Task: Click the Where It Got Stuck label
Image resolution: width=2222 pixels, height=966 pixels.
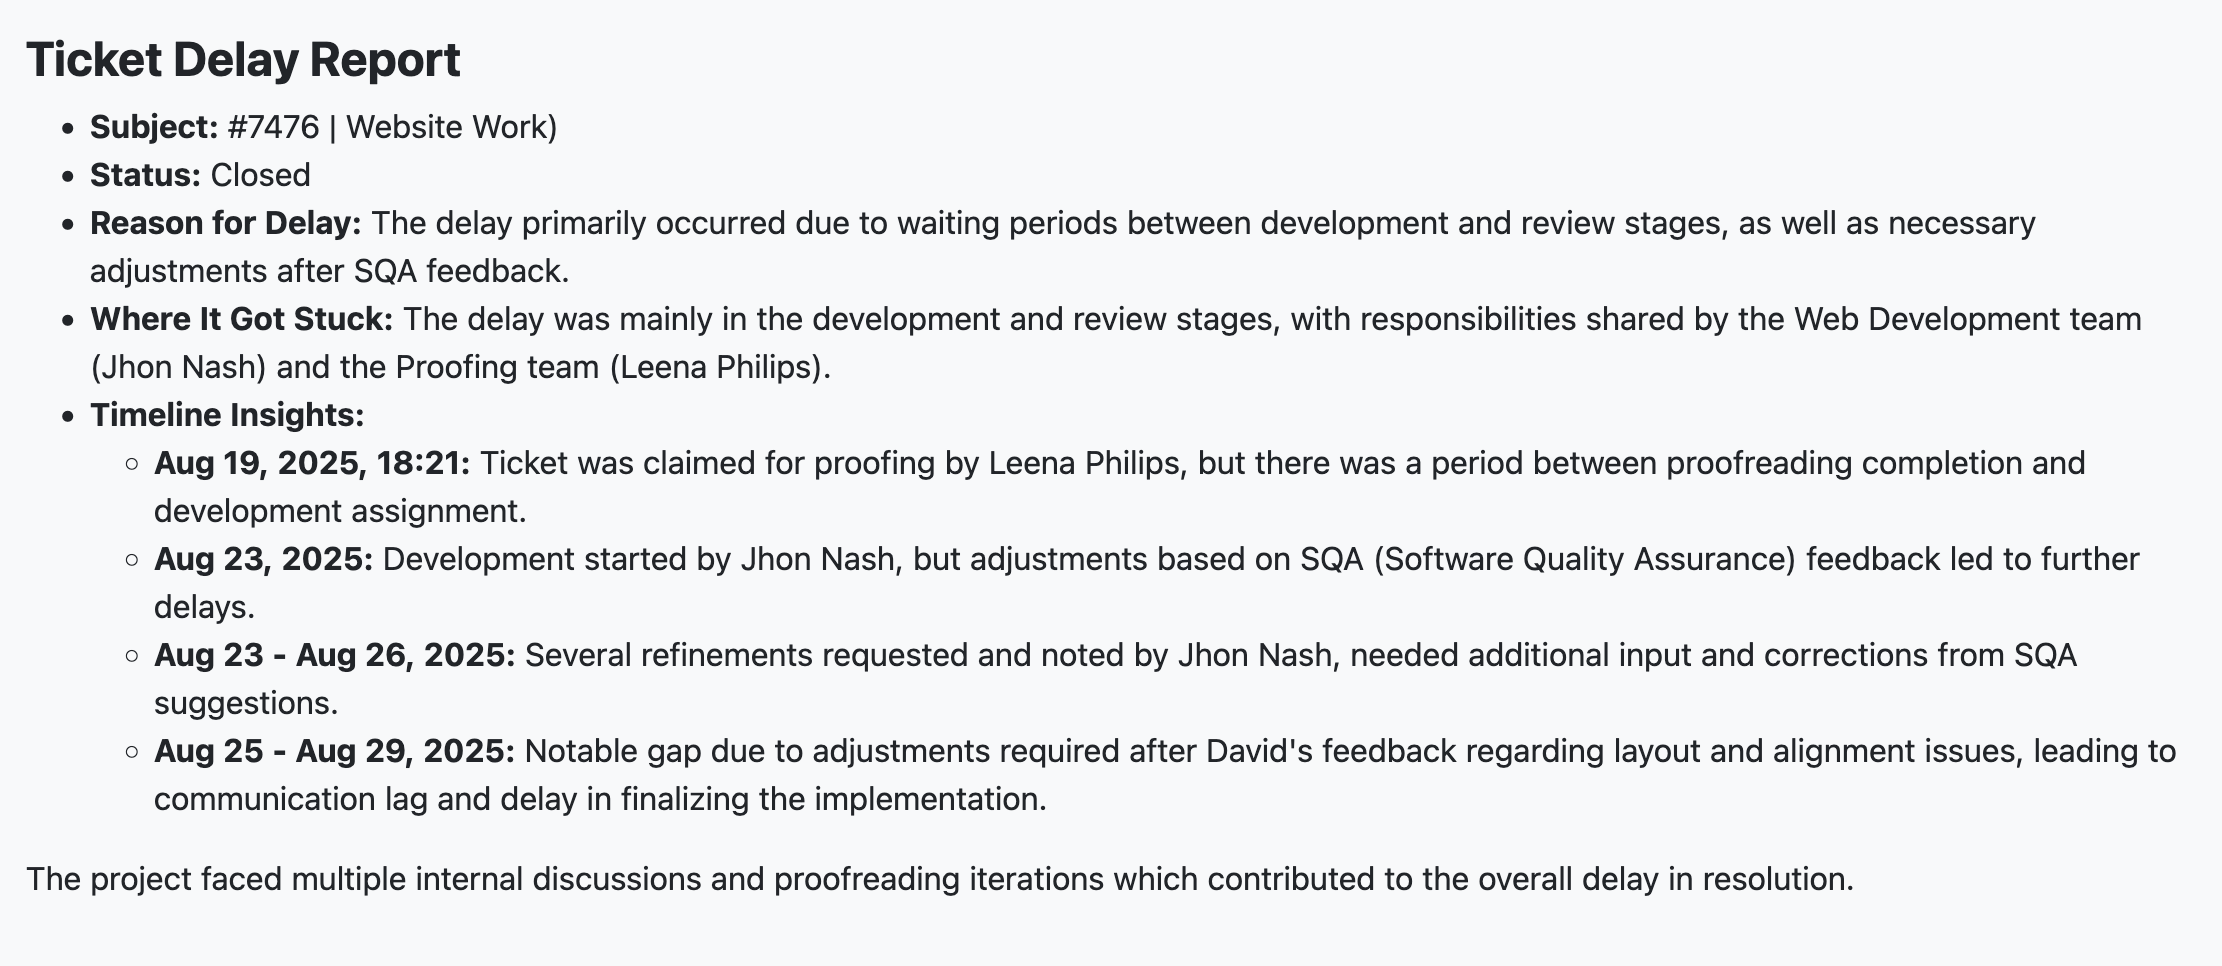Action: [x=241, y=319]
